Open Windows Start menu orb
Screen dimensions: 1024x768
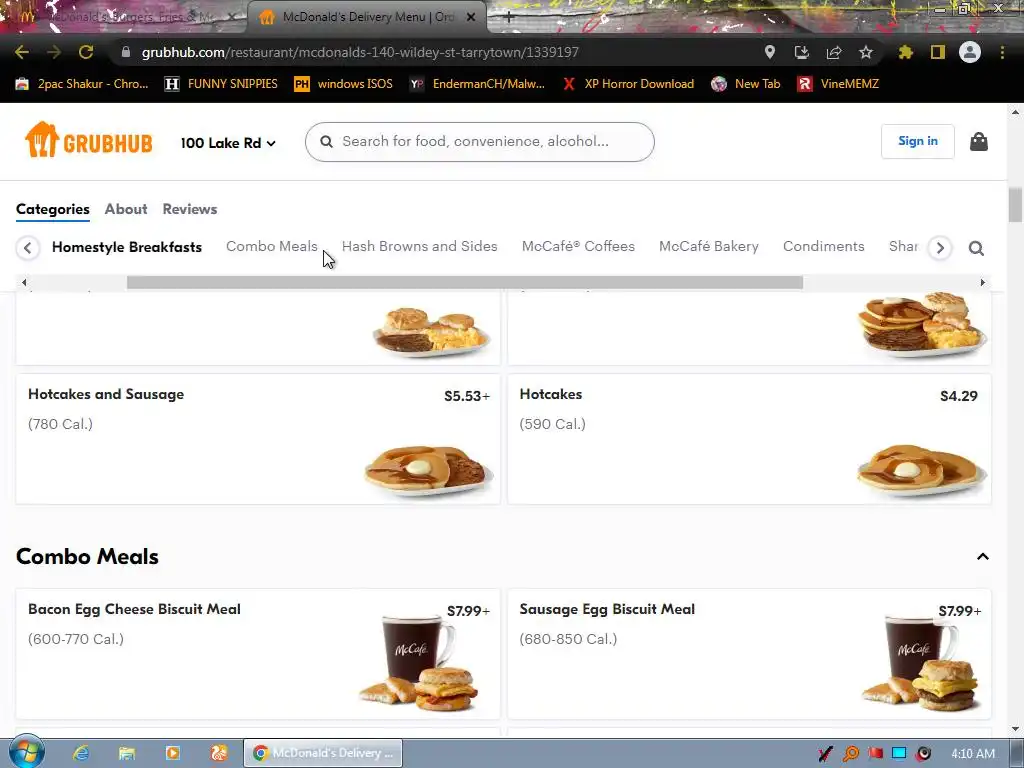pyautogui.click(x=27, y=752)
